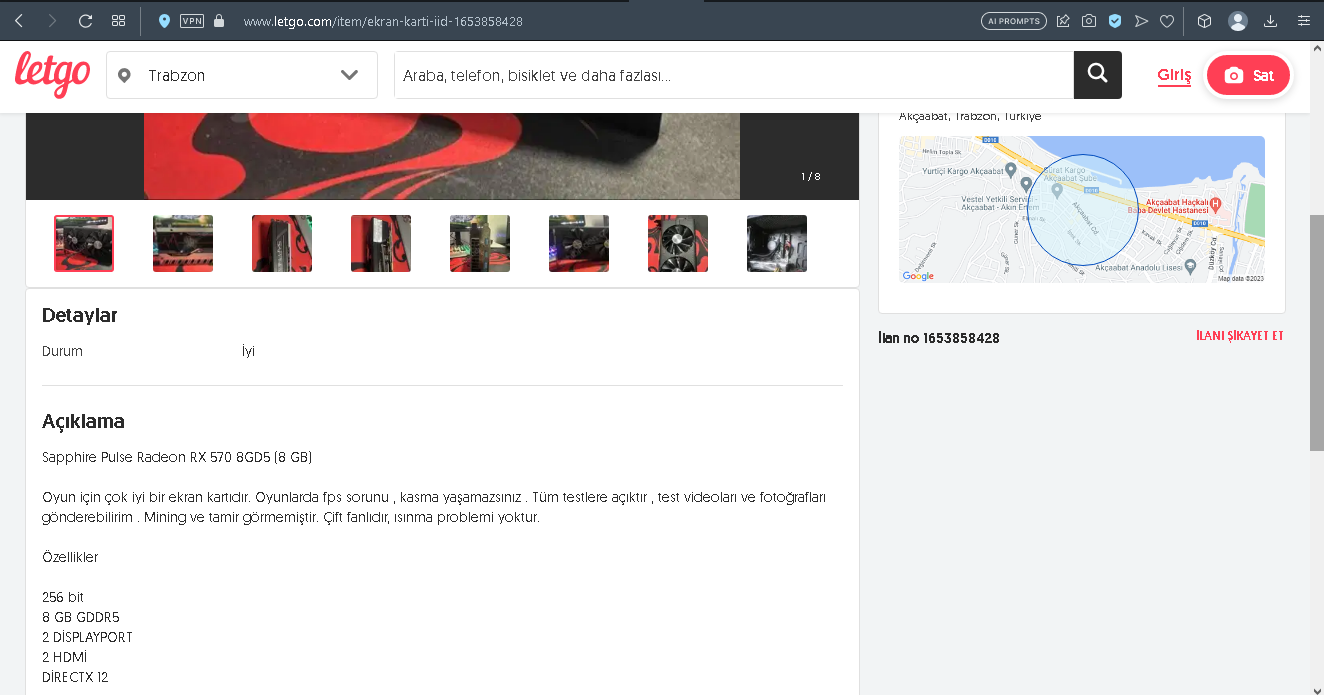Click the DİRECTX 12 line
1324x695 pixels.
[x=75, y=677]
